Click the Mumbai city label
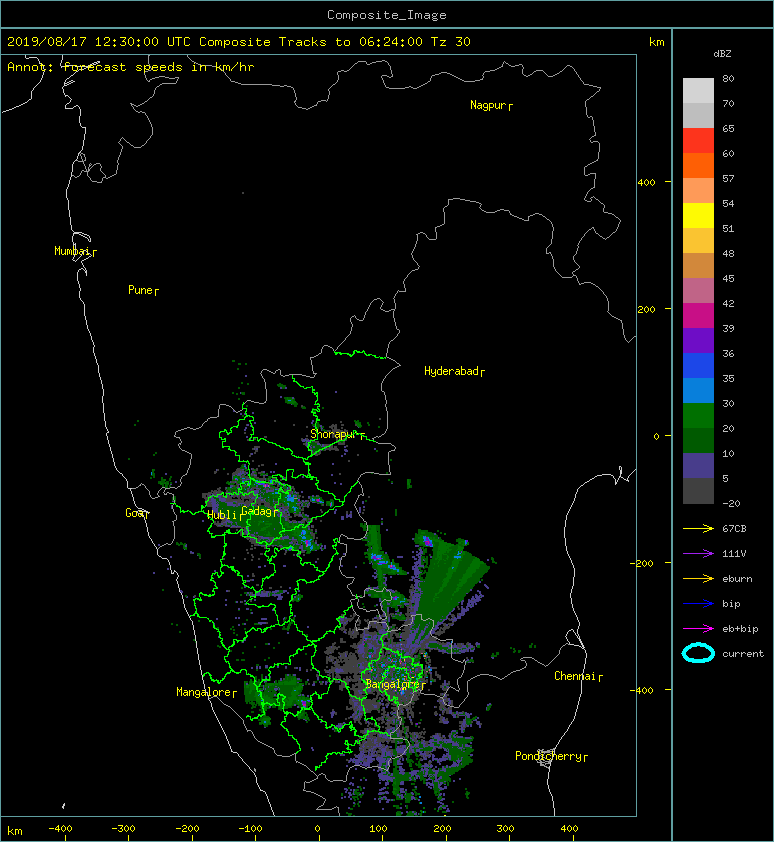The height and width of the screenshot is (842, 774). tap(72, 251)
